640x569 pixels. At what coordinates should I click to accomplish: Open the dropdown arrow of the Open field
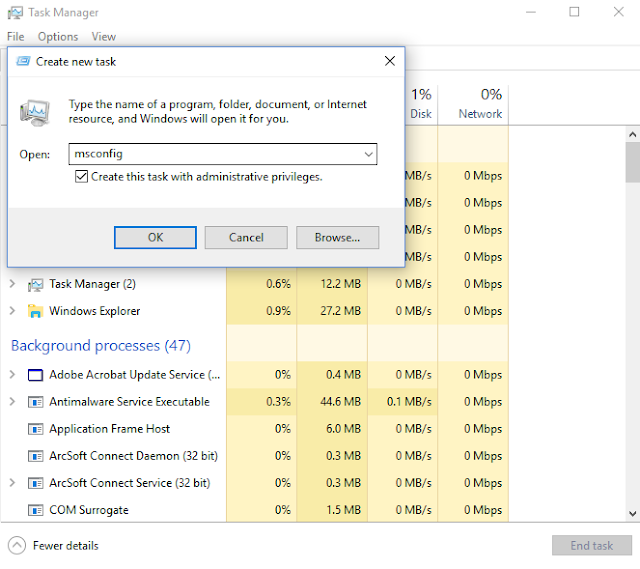click(369, 154)
